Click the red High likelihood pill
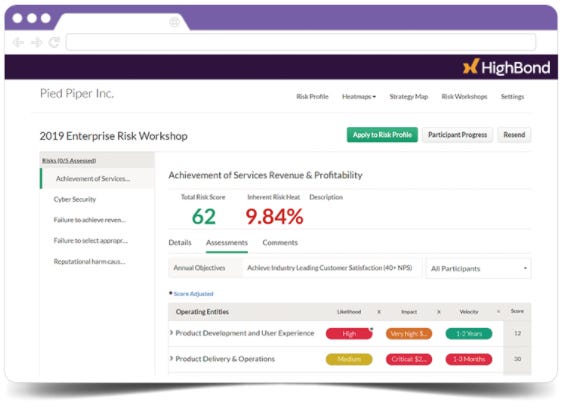 tap(349, 334)
